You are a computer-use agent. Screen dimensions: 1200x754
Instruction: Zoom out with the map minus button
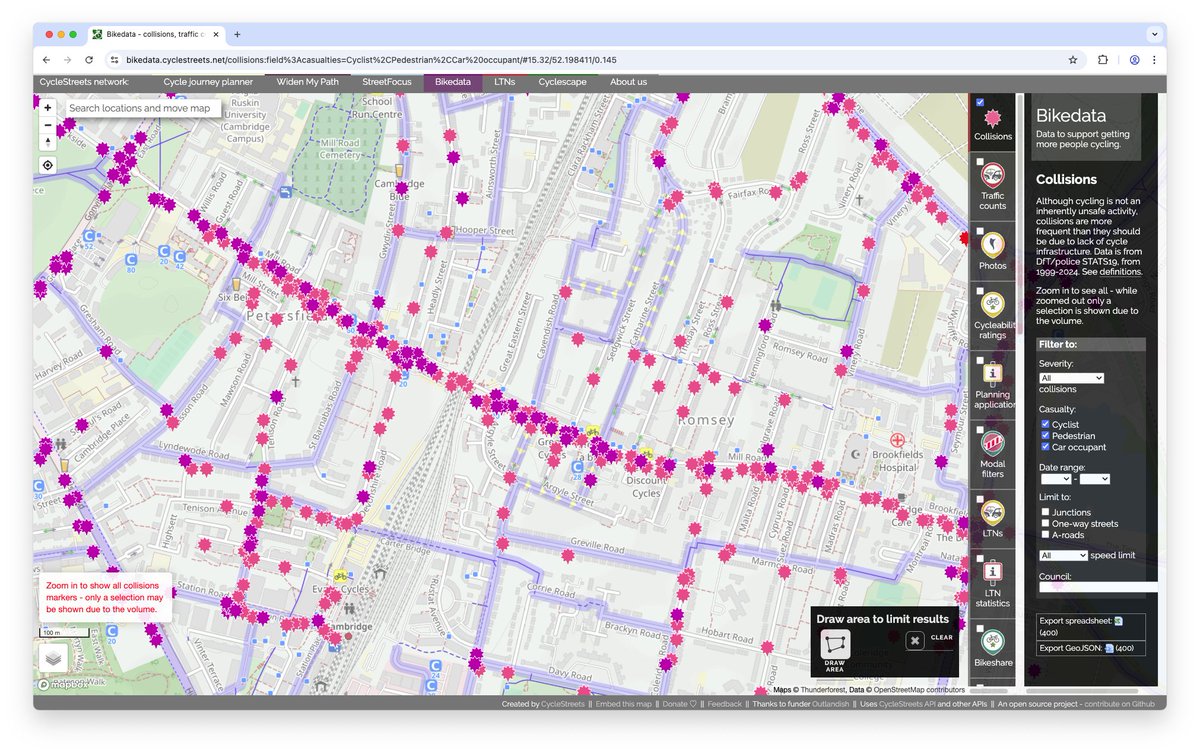48,125
